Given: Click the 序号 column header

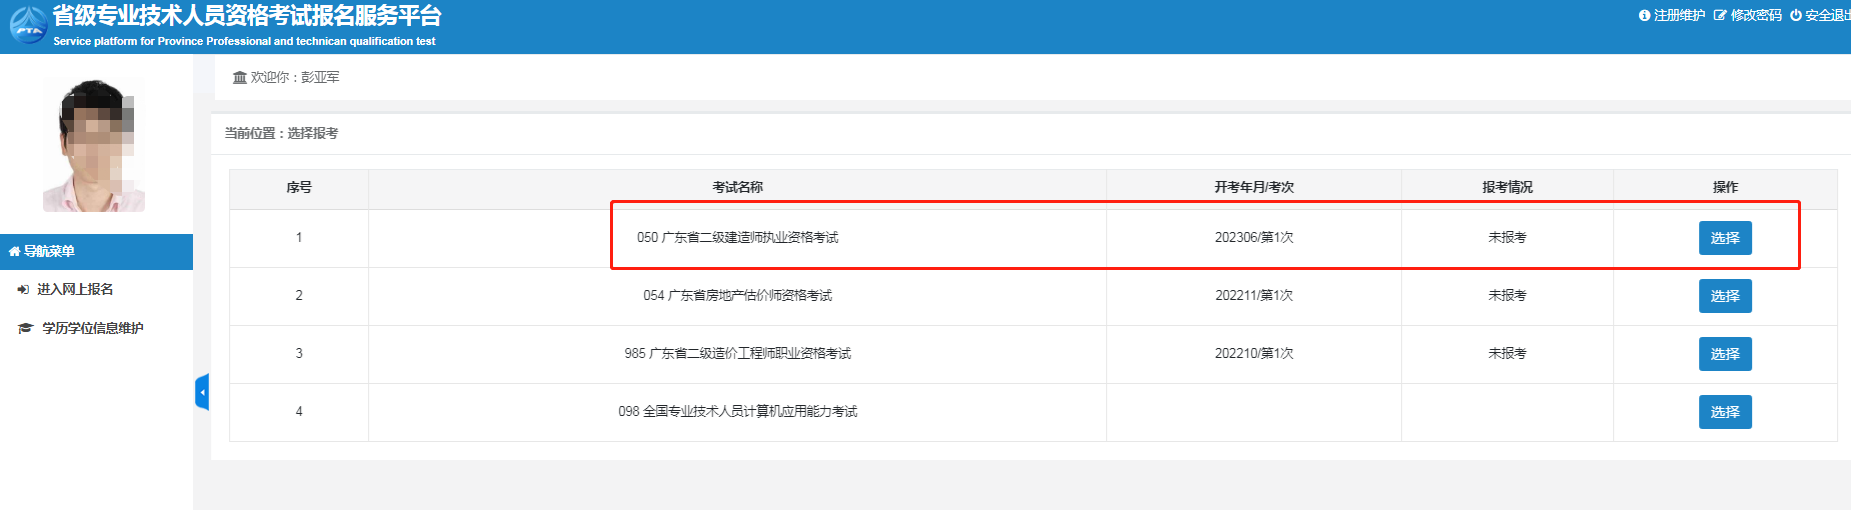Looking at the screenshot, I should coord(298,187).
